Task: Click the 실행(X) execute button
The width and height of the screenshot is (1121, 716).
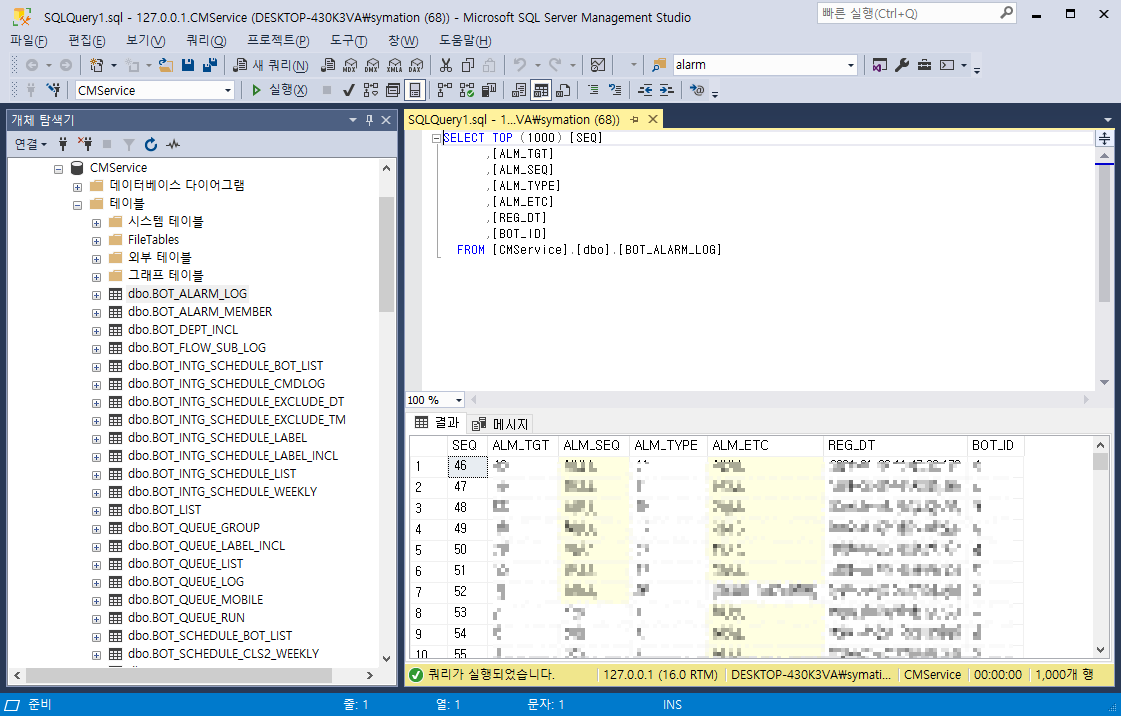Action: point(280,90)
